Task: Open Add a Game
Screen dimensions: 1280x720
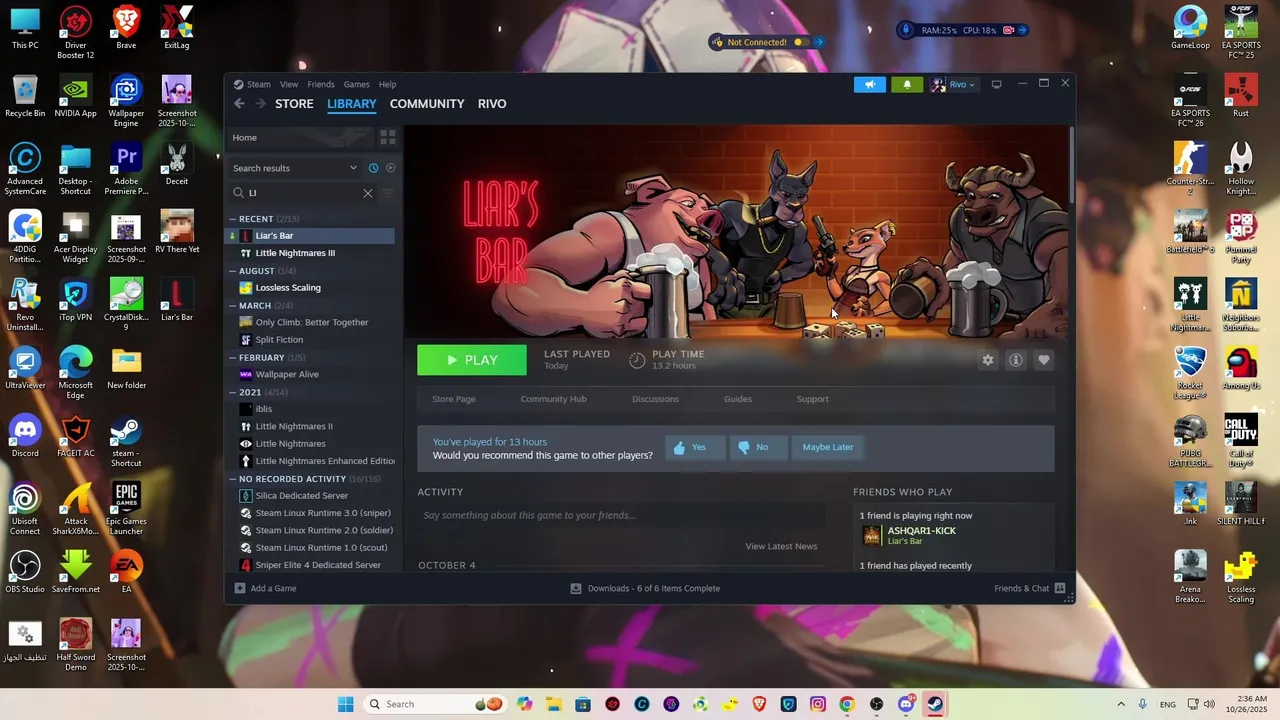Action: point(265,588)
